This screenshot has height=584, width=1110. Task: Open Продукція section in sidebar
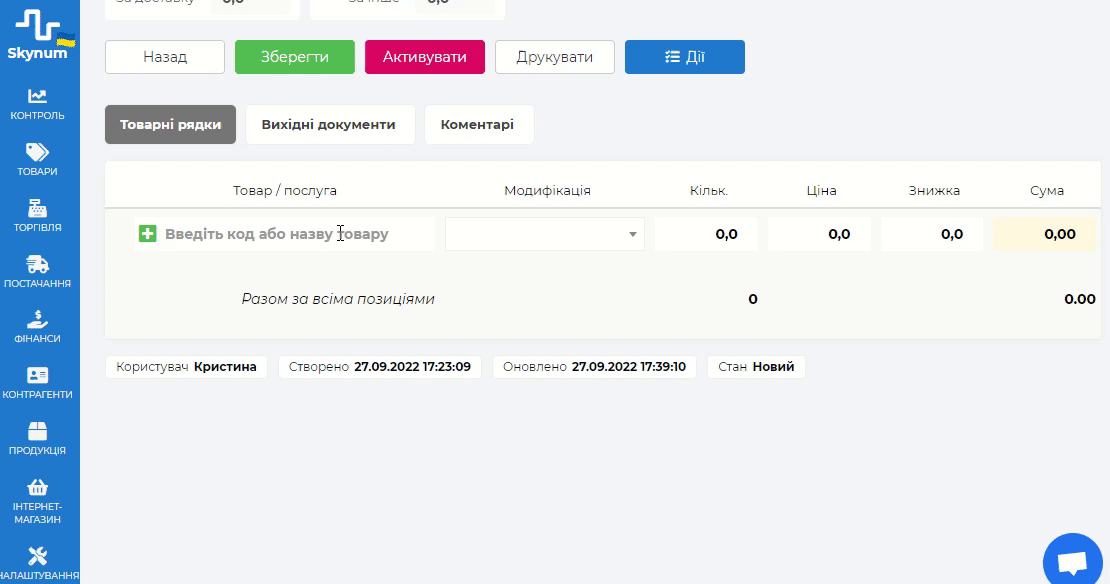[38, 439]
